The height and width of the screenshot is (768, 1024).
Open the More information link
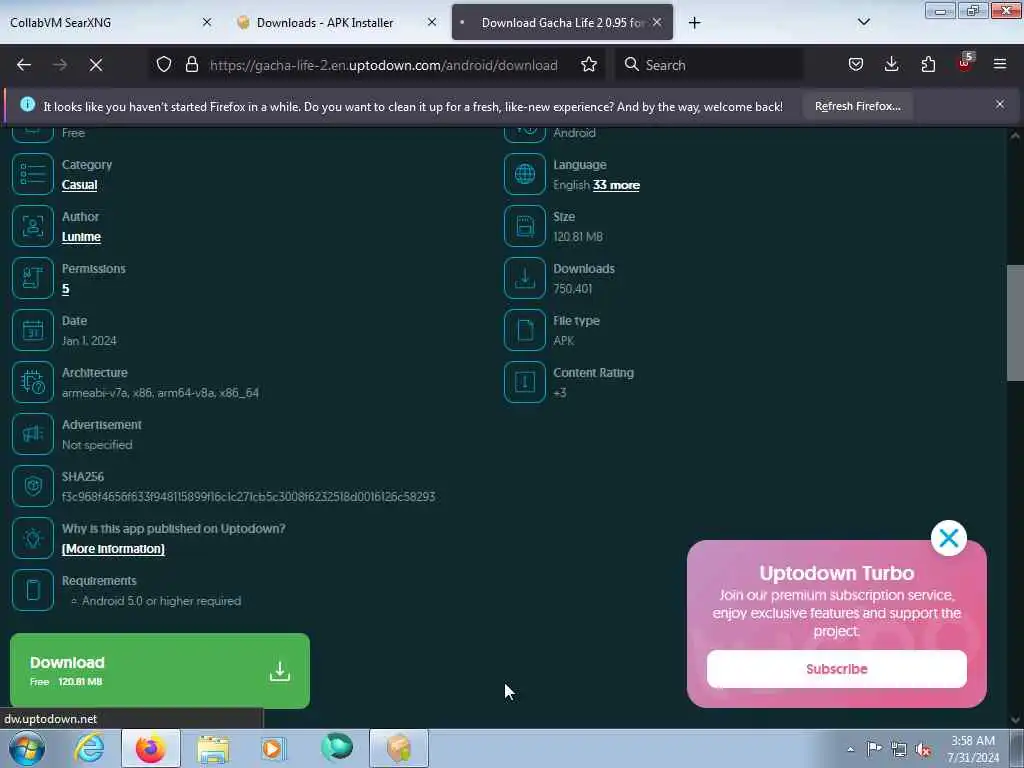point(113,549)
